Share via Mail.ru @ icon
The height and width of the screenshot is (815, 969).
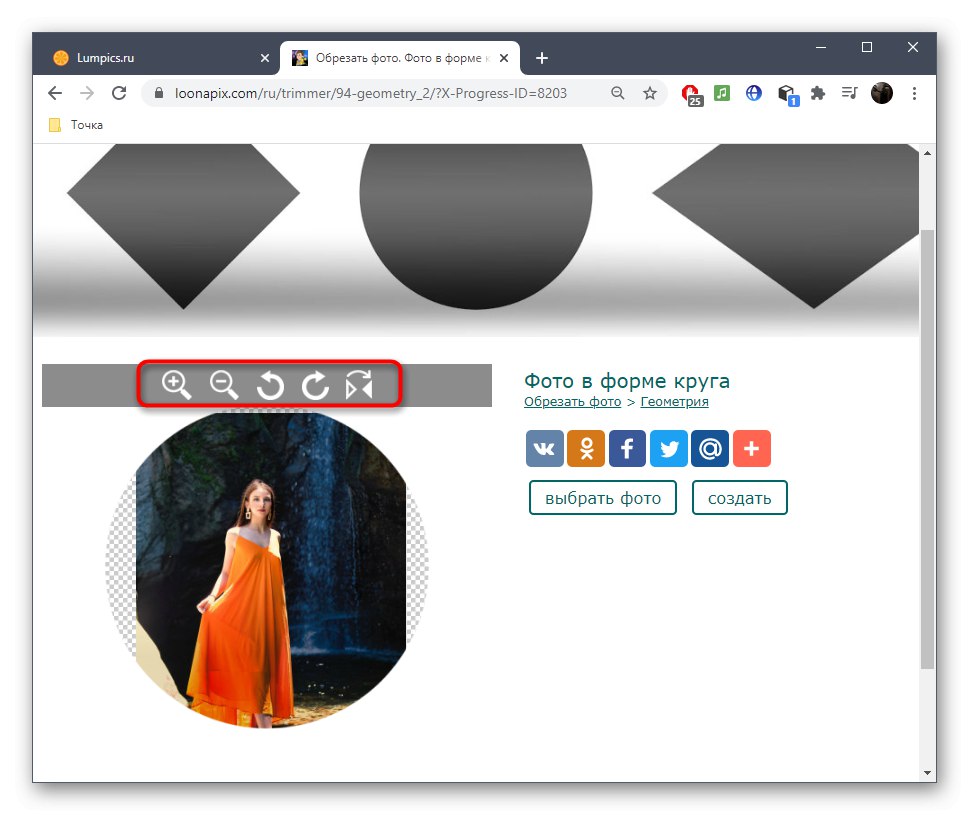click(x=710, y=448)
